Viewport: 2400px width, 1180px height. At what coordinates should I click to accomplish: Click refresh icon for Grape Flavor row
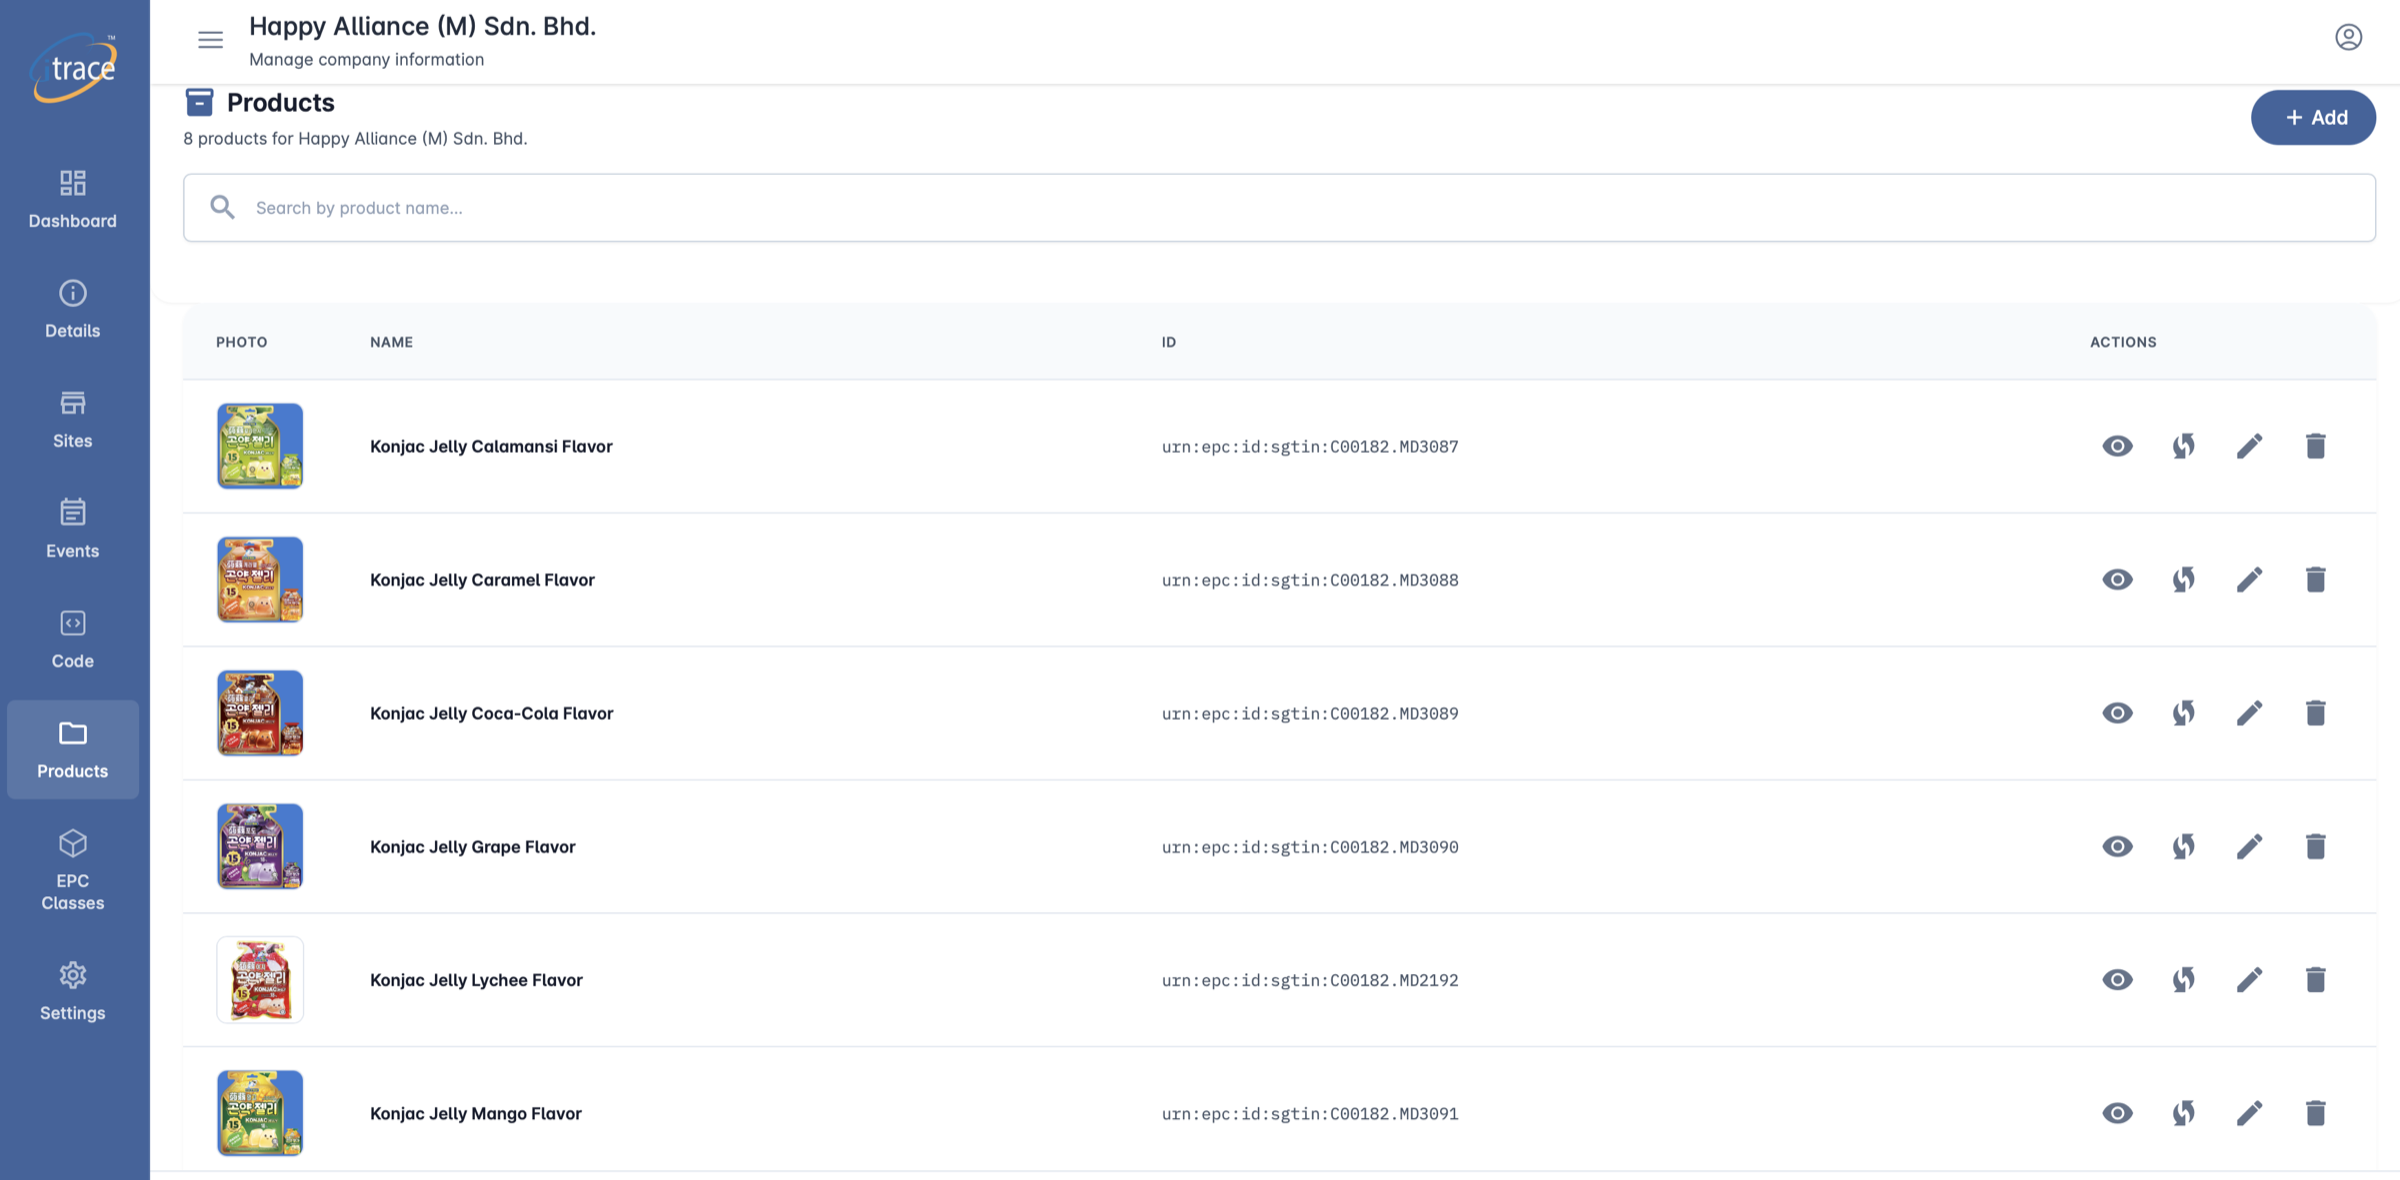coord(2183,846)
